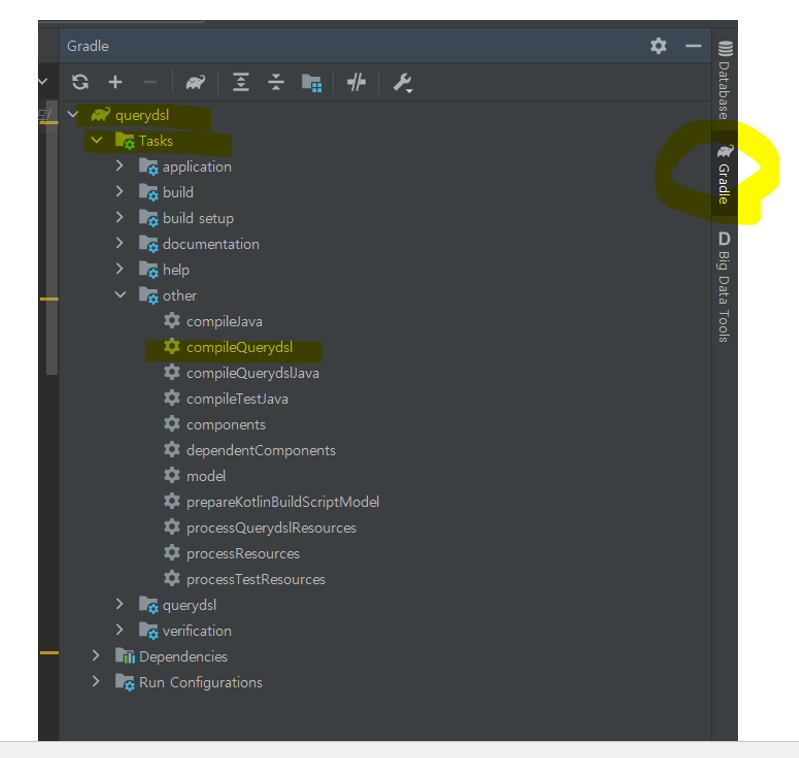This screenshot has width=799, height=758.
Task: Click the build setup label
Action: (x=198, y=219)
